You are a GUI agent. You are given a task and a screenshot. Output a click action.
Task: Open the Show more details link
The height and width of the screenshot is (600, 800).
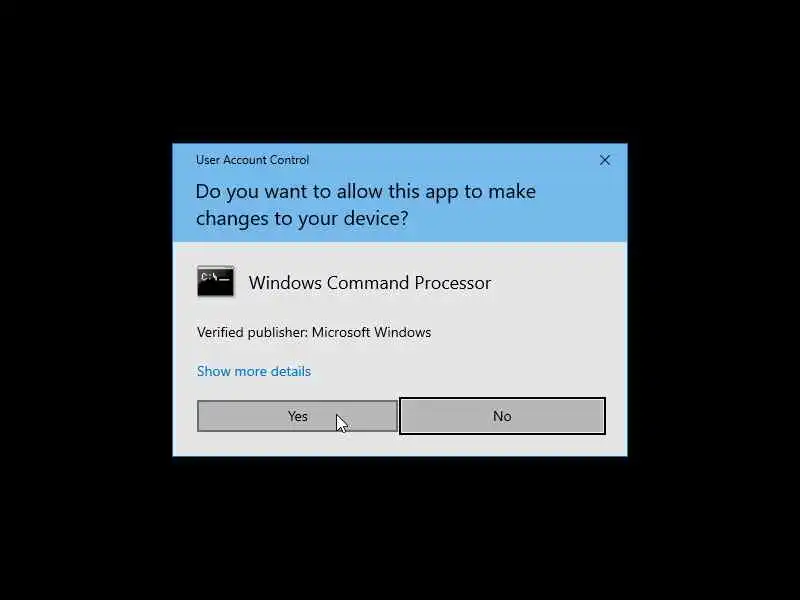tap(254, 371)
